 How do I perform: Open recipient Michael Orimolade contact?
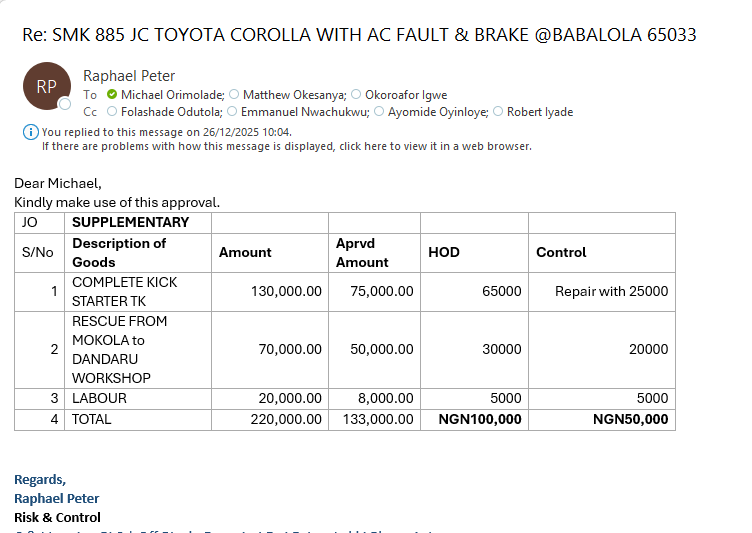(x=173, y=95)
